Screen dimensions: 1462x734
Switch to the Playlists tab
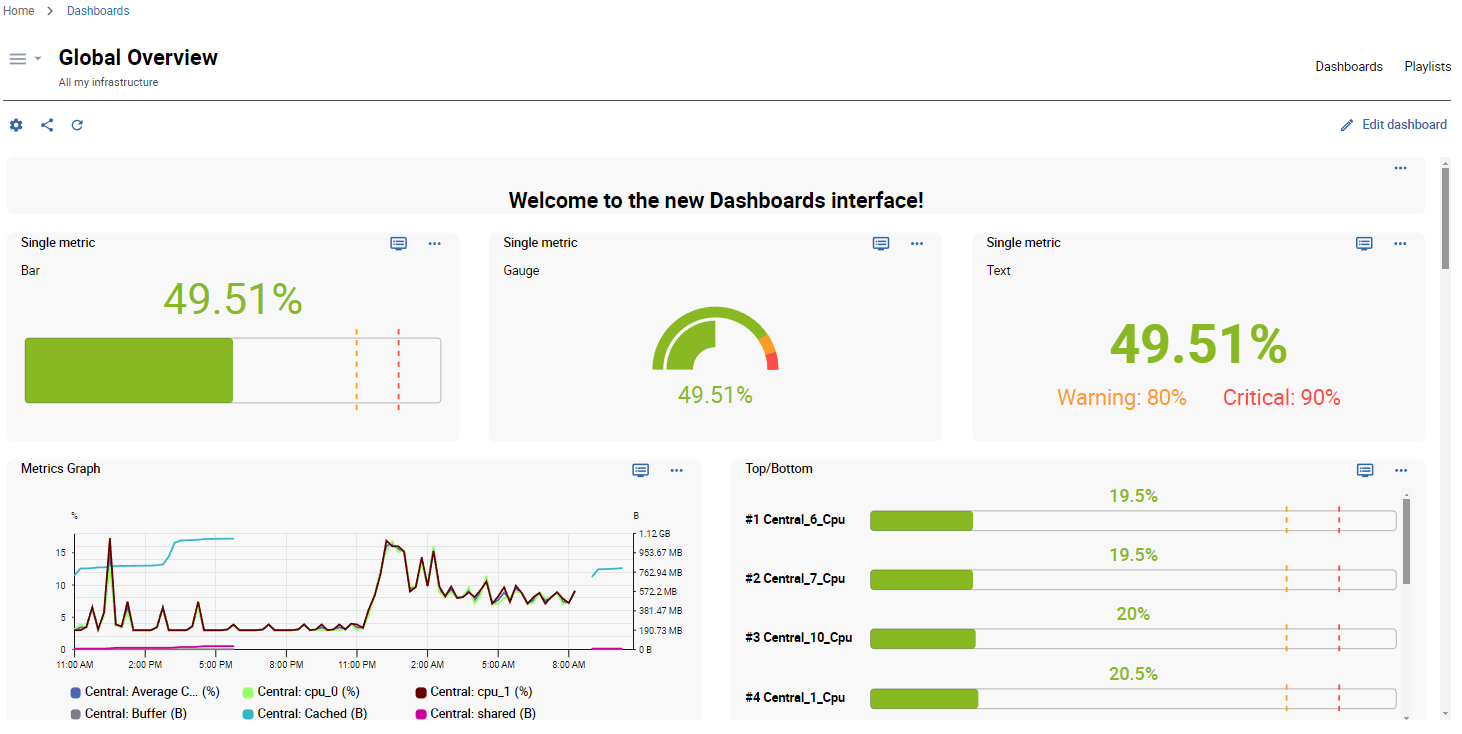(x=1427, y=67)
